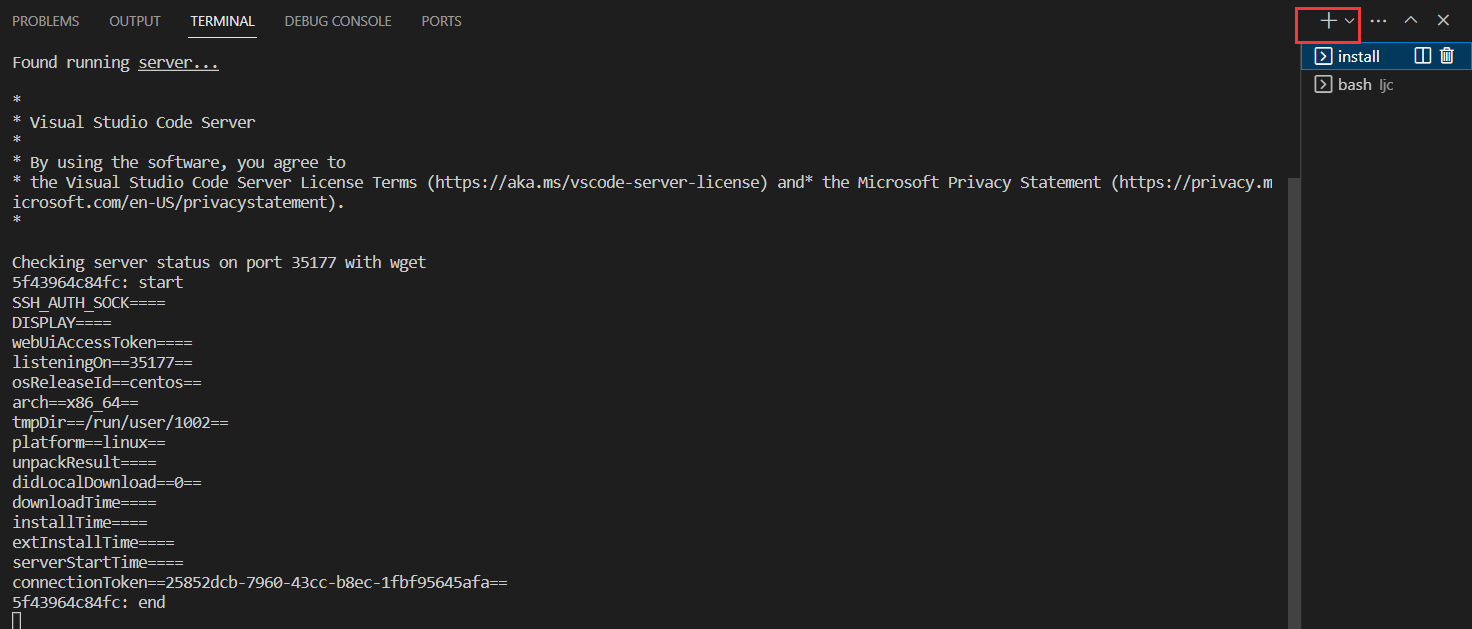The image size is (1472, 629).
Task: Open terminal views with the ellipsis icon
Action: coord(1378,20)
